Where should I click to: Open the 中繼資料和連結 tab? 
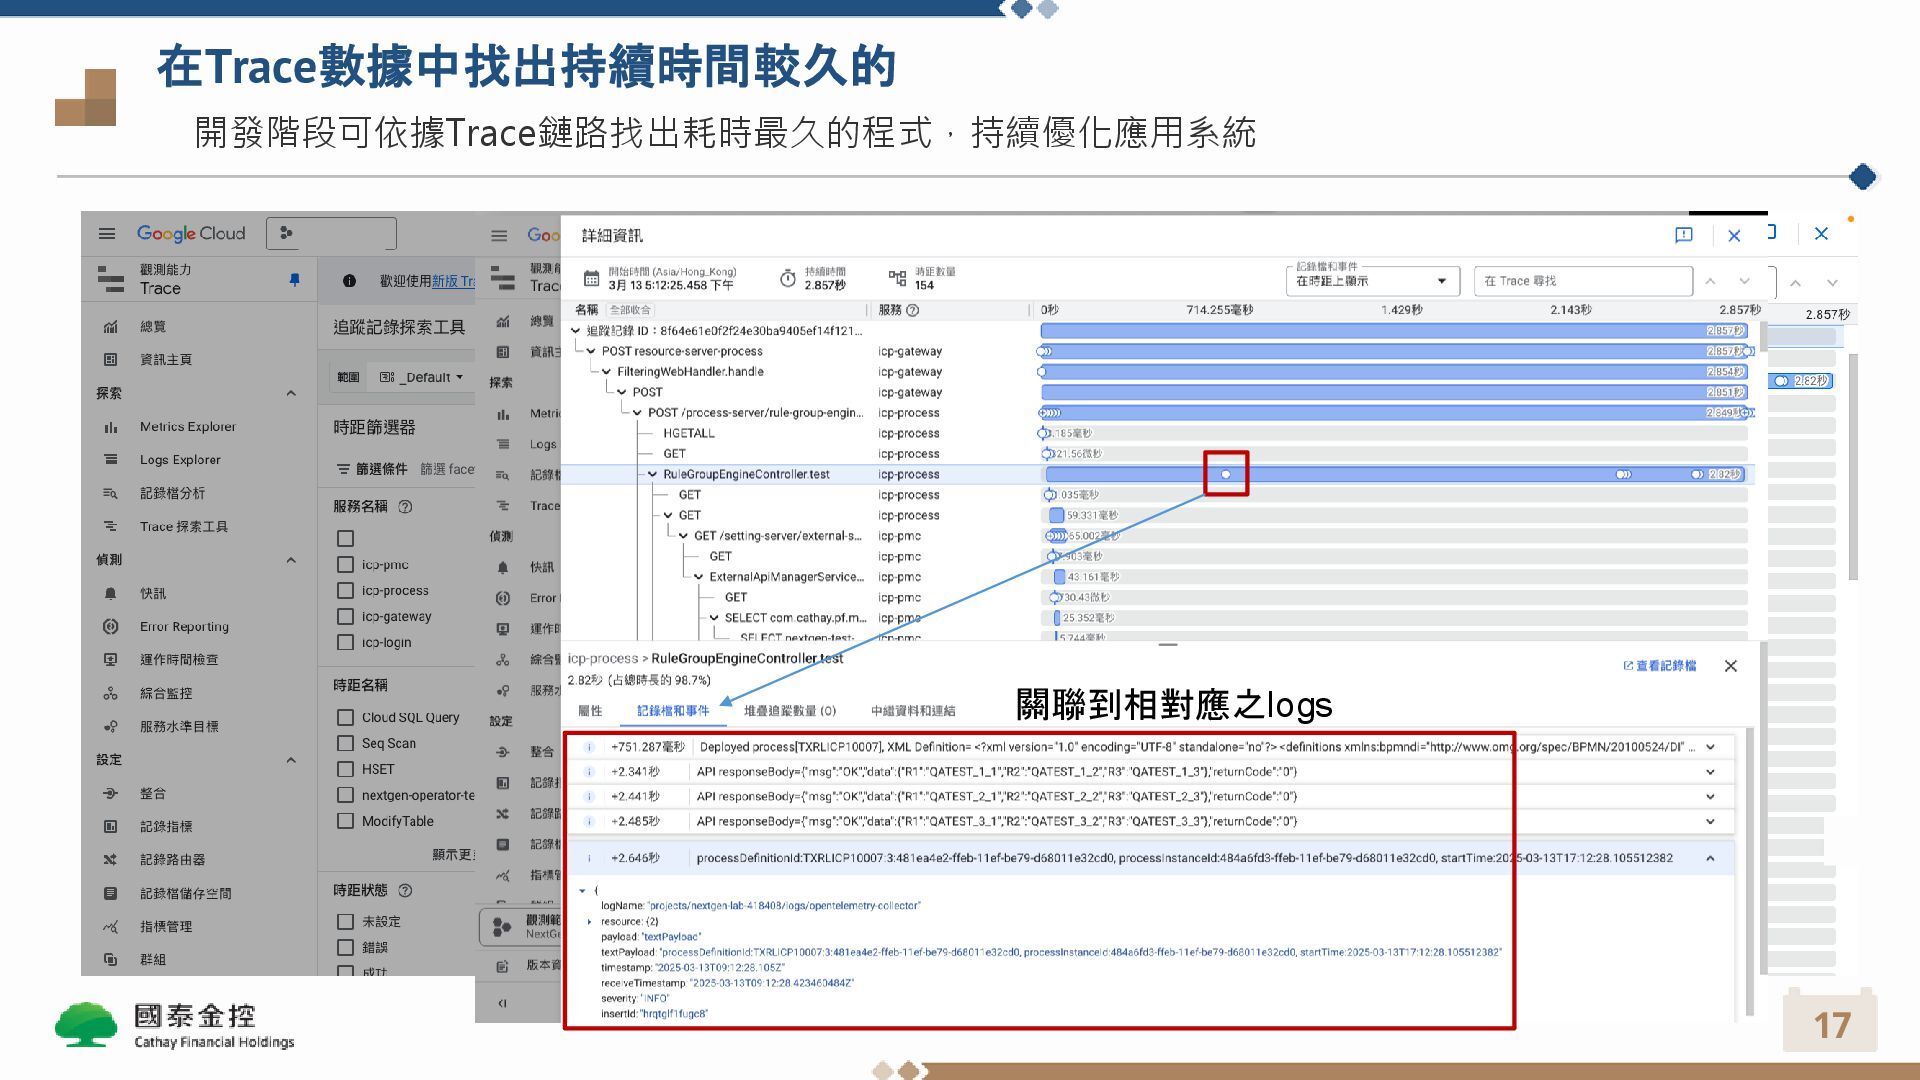click(x=912, y=711)
